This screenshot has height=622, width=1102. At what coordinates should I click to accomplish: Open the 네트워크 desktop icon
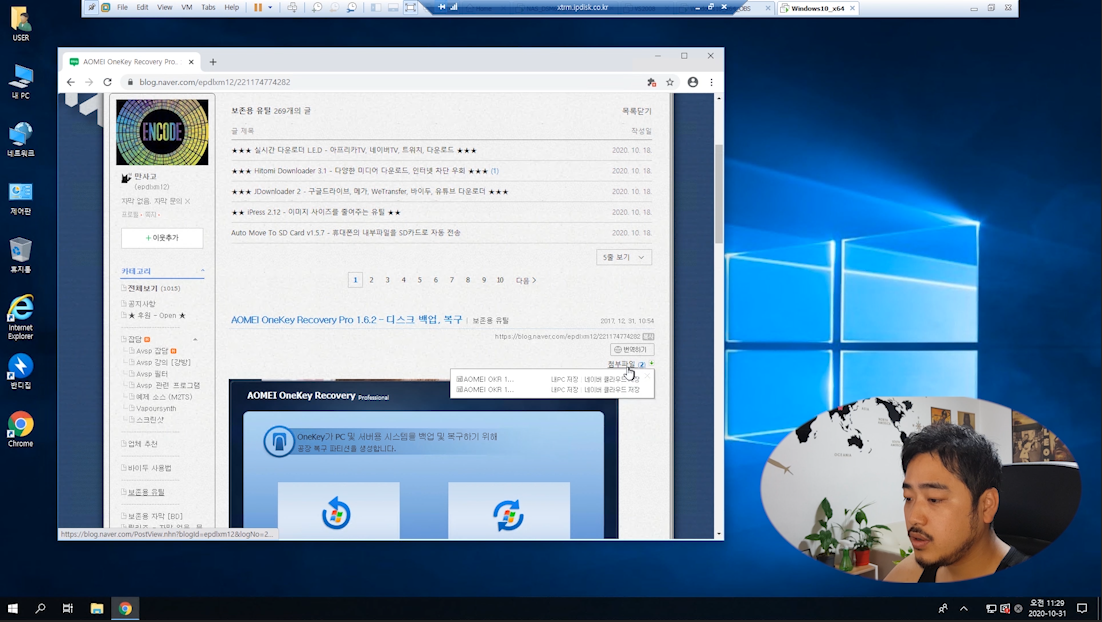tap(20, 139)
